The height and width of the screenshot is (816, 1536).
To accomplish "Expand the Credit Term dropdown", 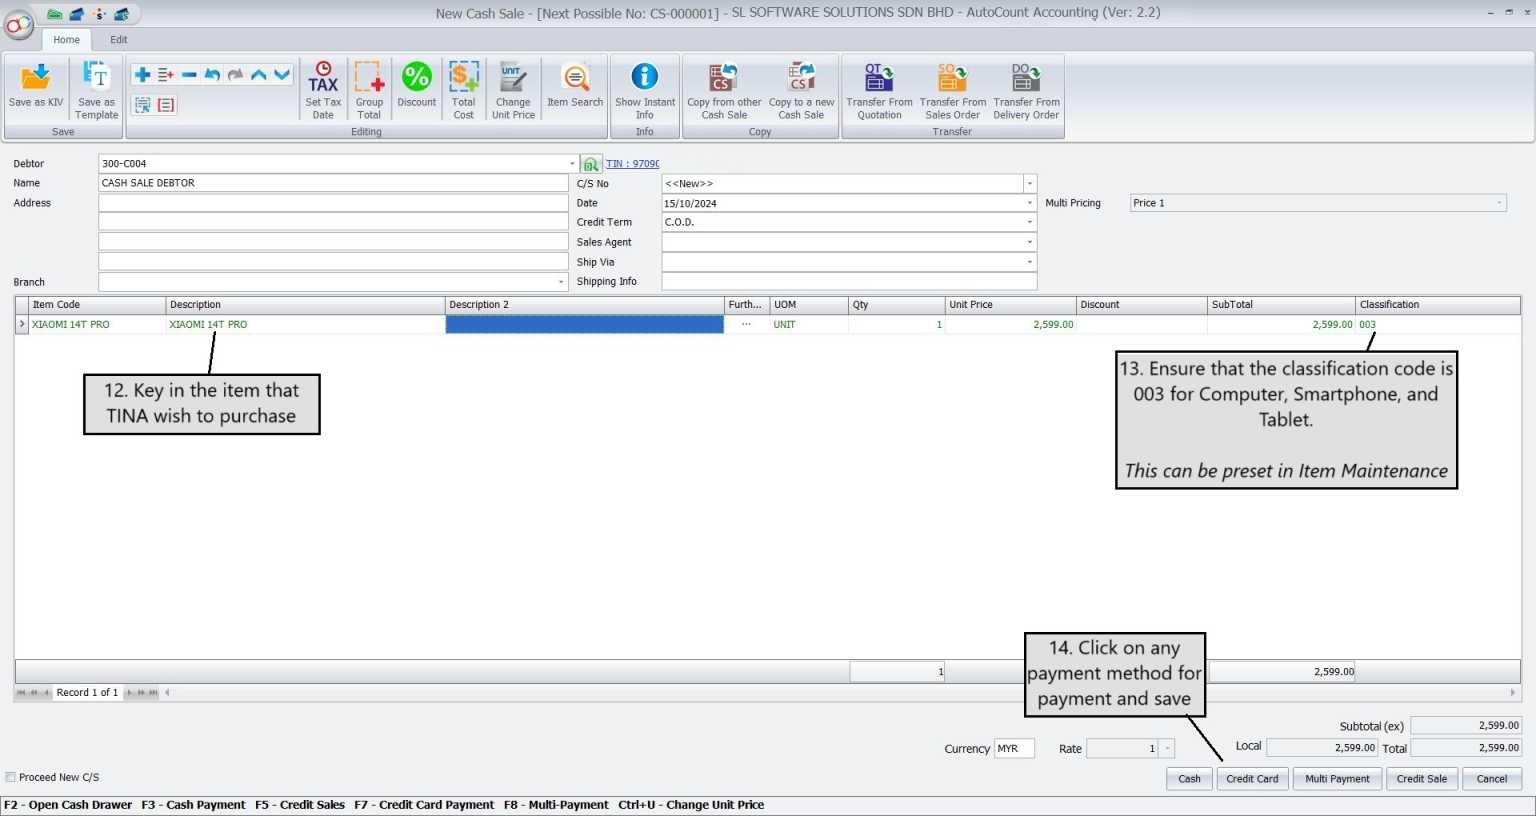I will (1029, 222).
